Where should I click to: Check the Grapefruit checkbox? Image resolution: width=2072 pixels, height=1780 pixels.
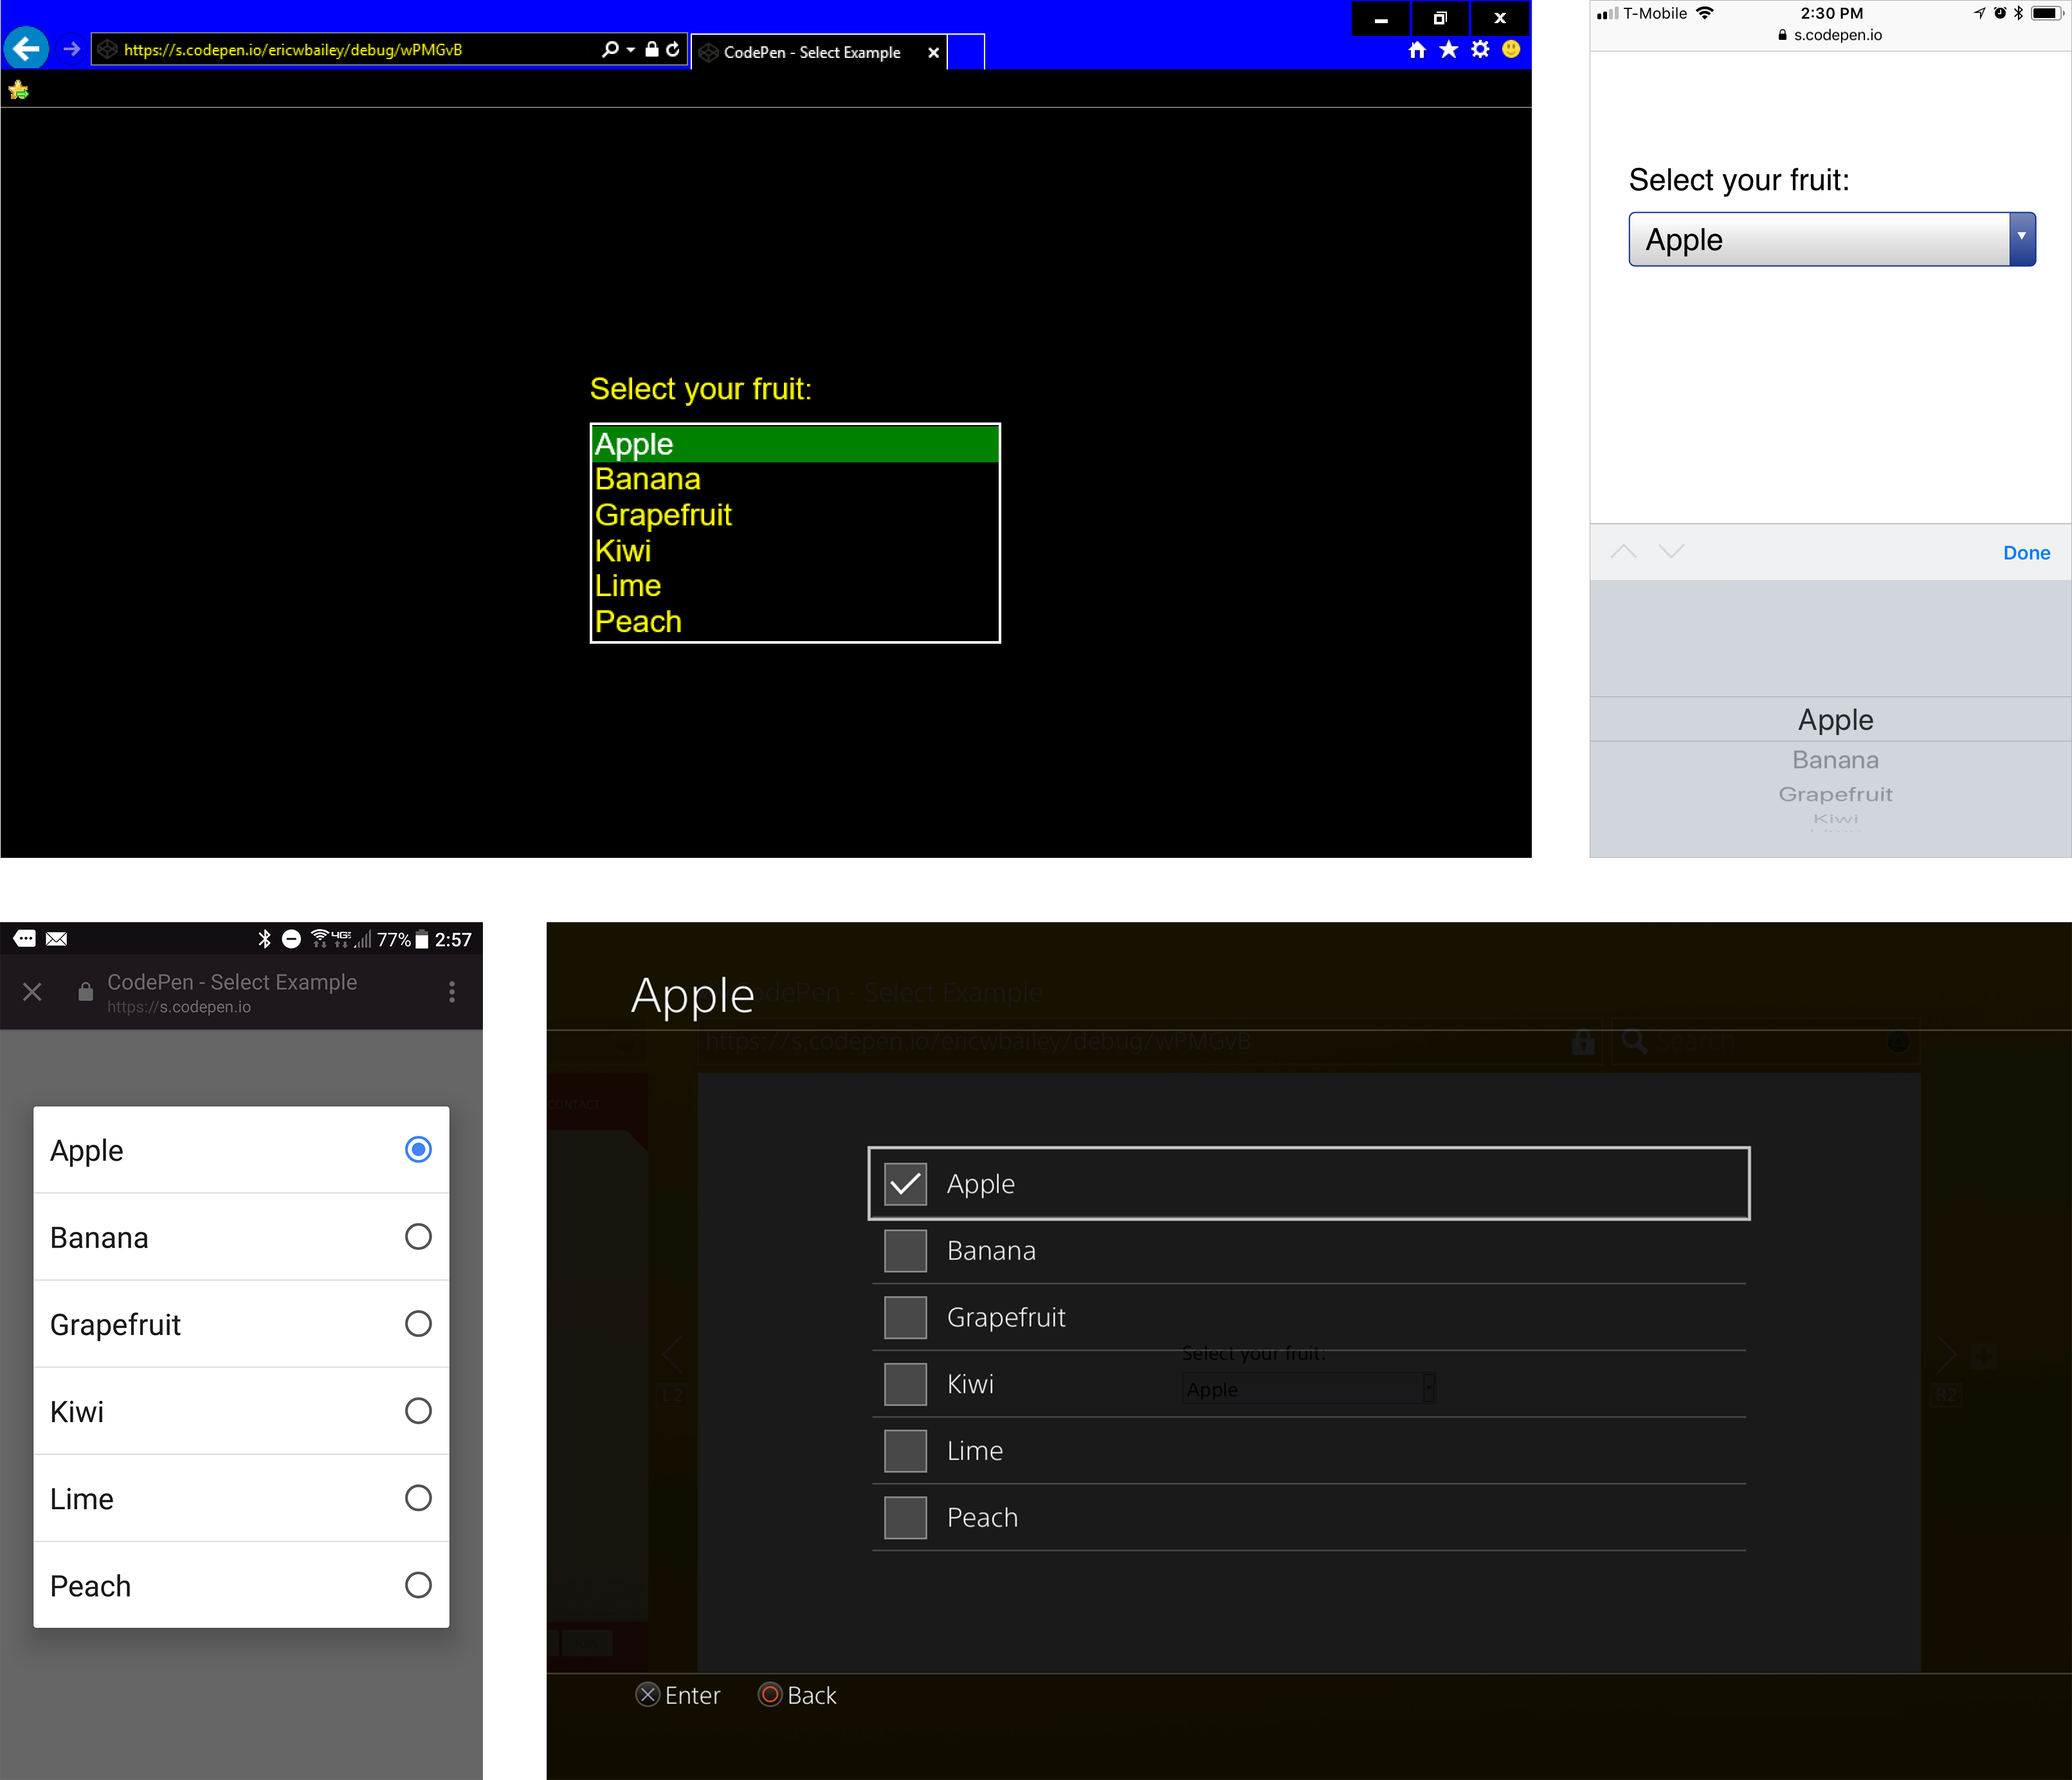click(905, 1317)
